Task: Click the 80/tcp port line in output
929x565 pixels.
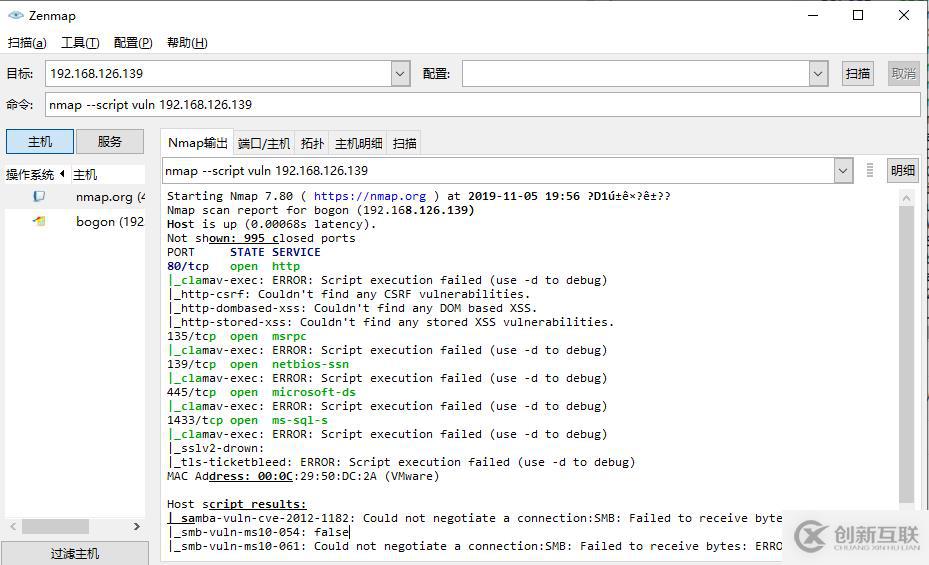Action: point(233,266)
